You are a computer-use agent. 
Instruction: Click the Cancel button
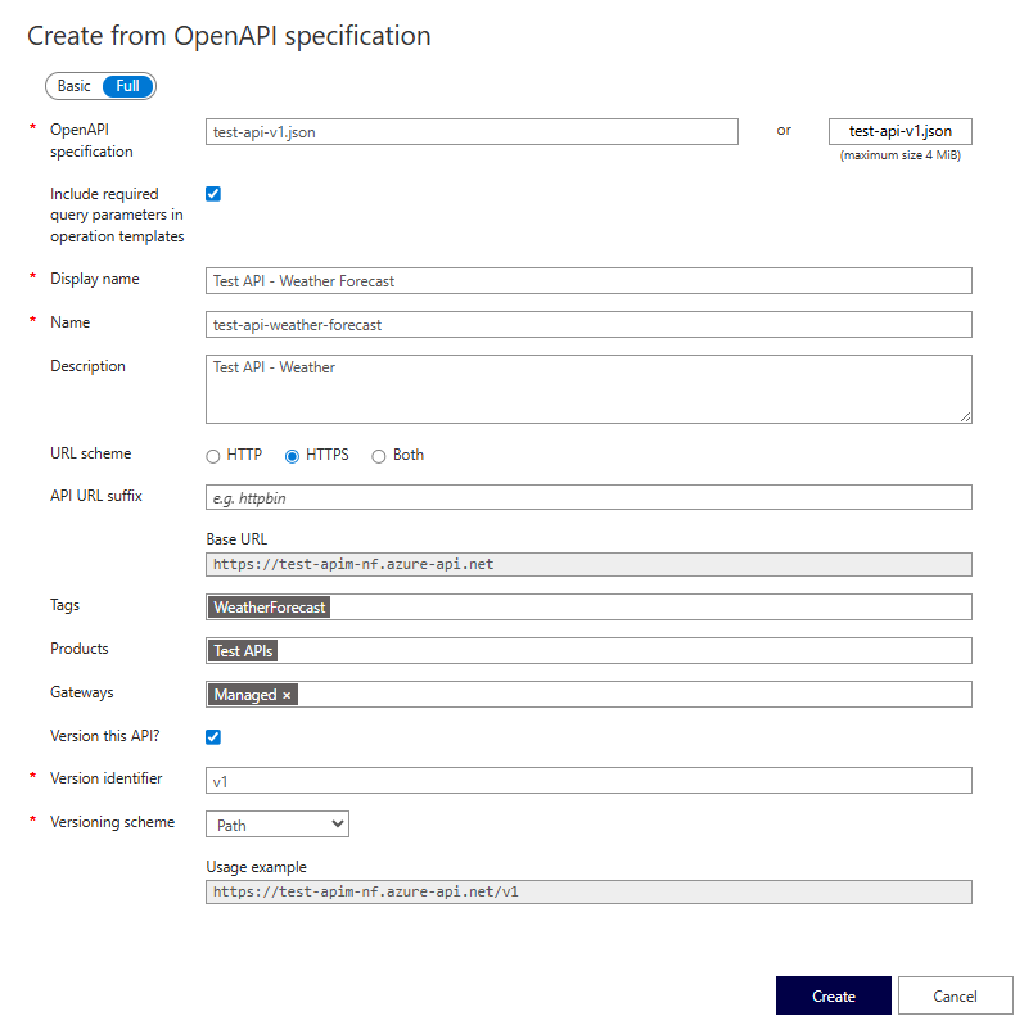[954, 995]
